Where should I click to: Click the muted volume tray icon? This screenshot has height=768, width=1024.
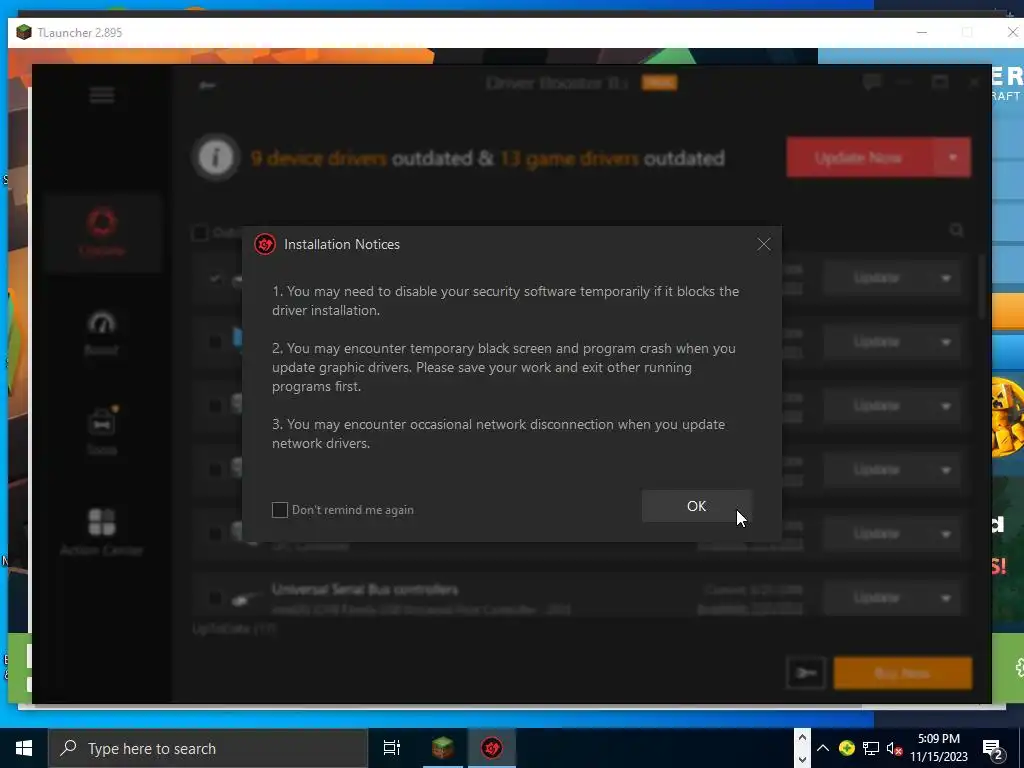pos(895,748)
